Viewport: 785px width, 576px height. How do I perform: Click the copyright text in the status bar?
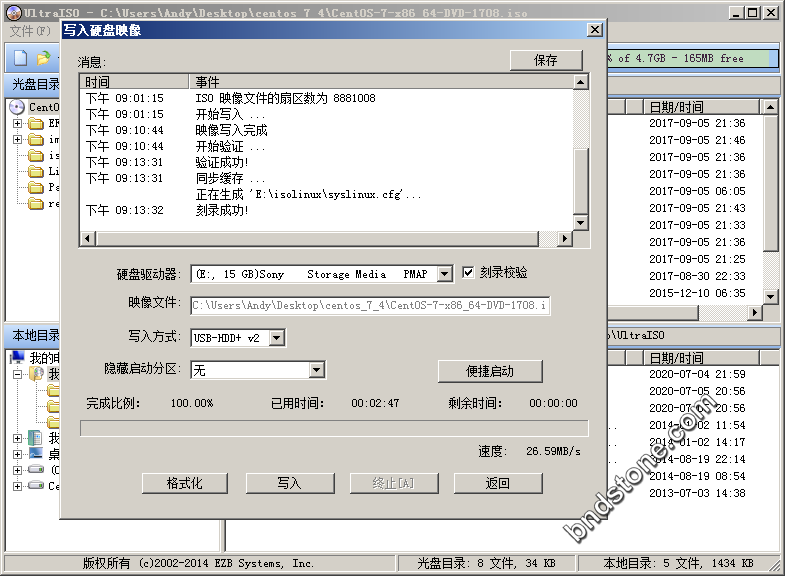point(198,563)
